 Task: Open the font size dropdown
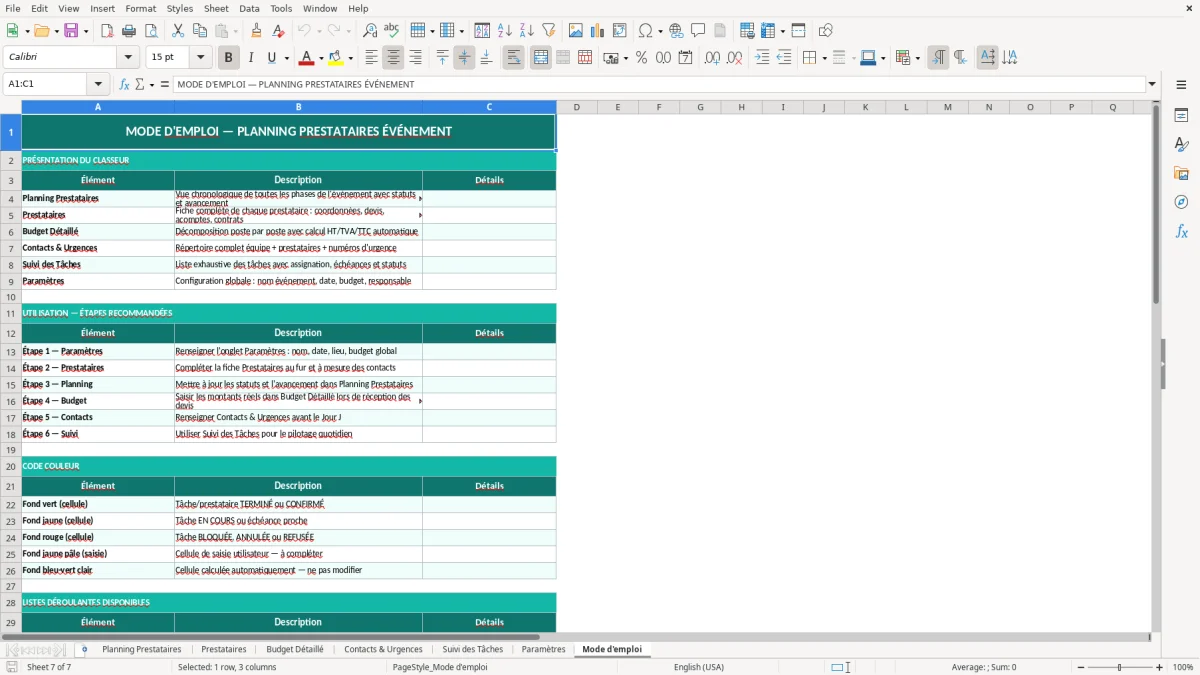point(200,57)
